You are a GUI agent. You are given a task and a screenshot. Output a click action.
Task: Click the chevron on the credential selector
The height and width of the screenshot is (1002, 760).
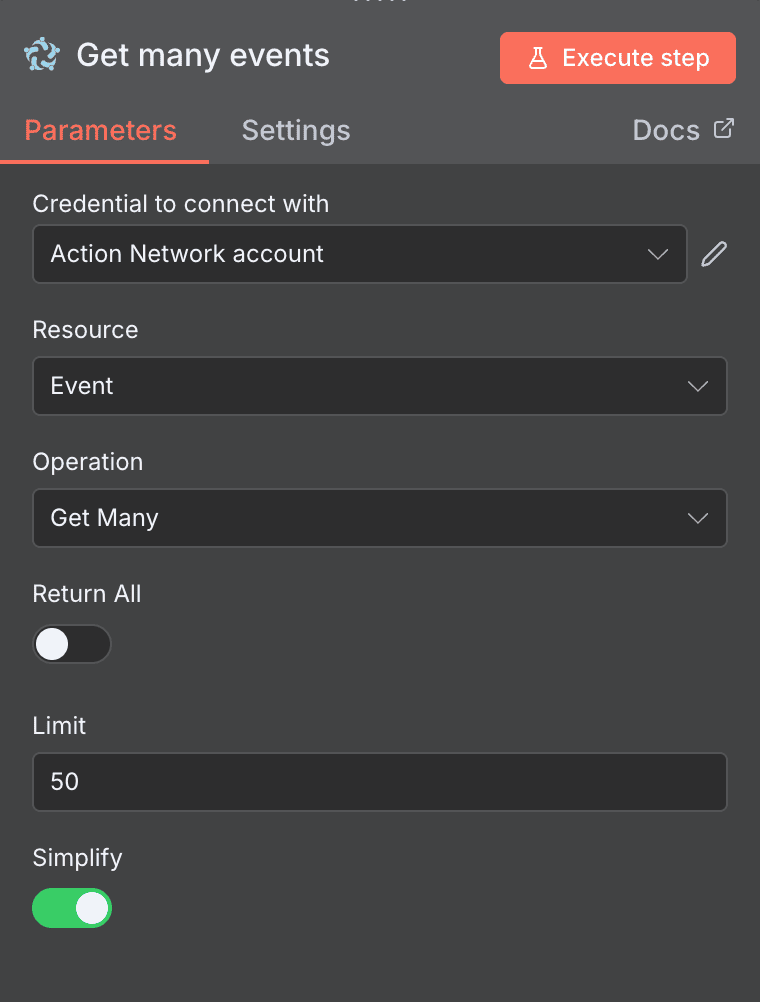(x=658, y=254)
